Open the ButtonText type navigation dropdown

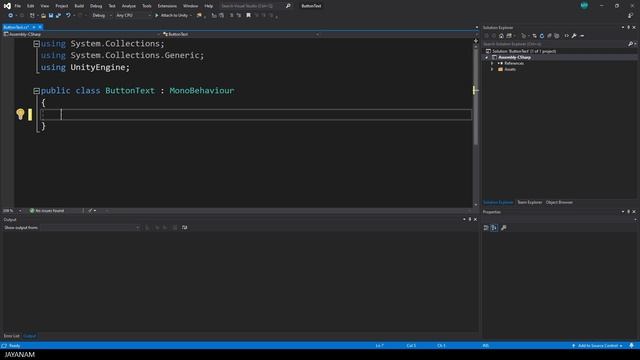241,34
